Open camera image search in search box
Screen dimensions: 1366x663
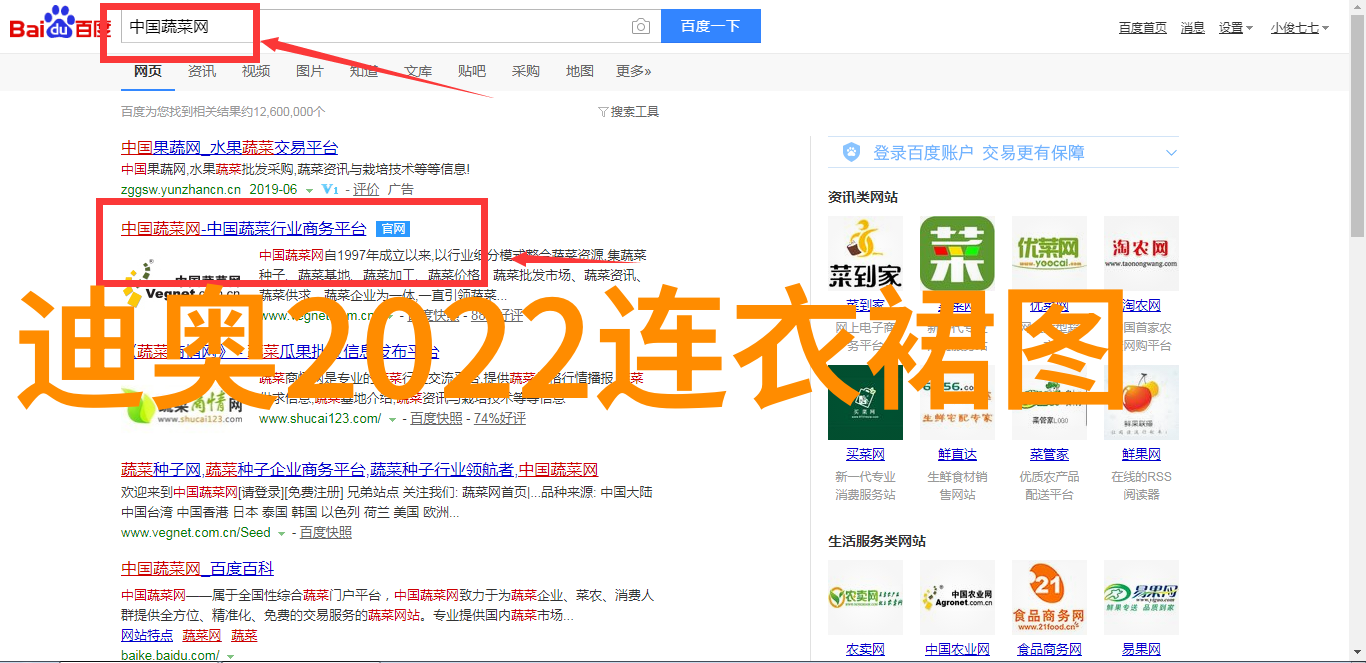click(641, 27)
